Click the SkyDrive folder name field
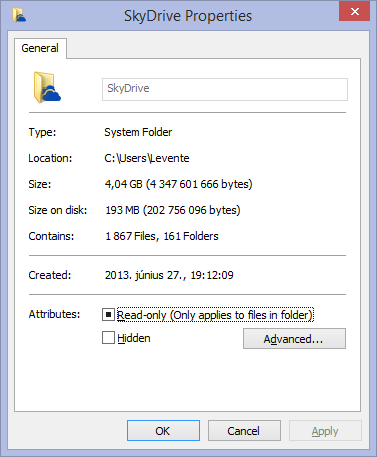Viewport: 377px width, 457px height. [x=225, y=89]
